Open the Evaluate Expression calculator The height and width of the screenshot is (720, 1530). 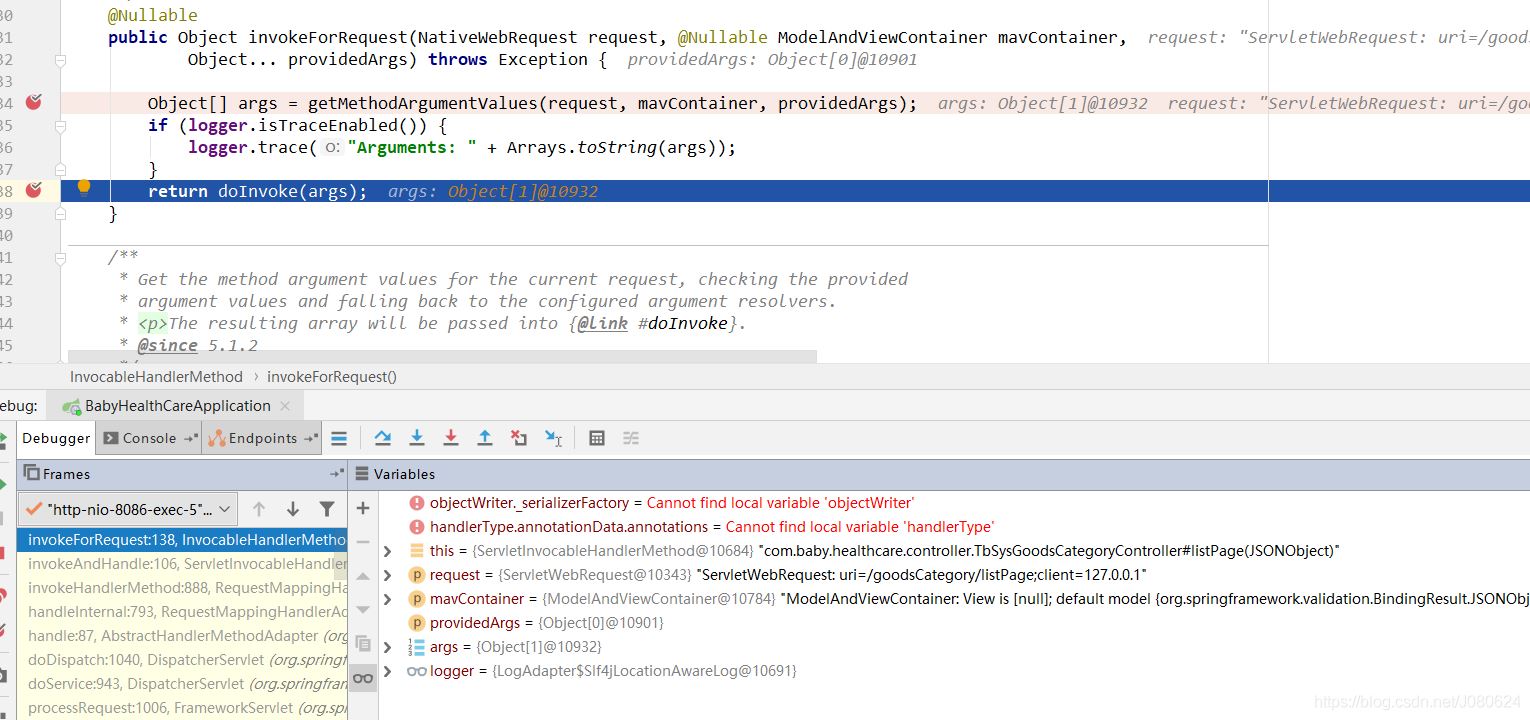coord(597,438)
